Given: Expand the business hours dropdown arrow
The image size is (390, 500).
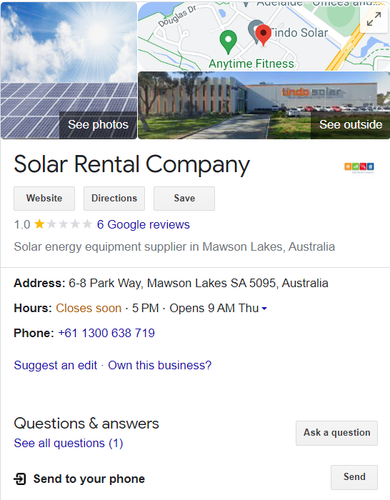Looking at the screenshot, I should [x=264, y=309].
